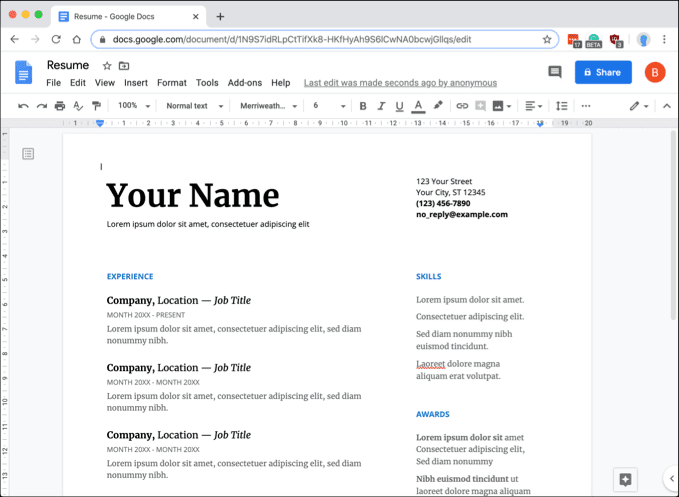Image resolution: width=679 pixels, height=497 pixels.
Task: Open the highlight color marker
Action: pyautogui.click(x=438, y=105)
